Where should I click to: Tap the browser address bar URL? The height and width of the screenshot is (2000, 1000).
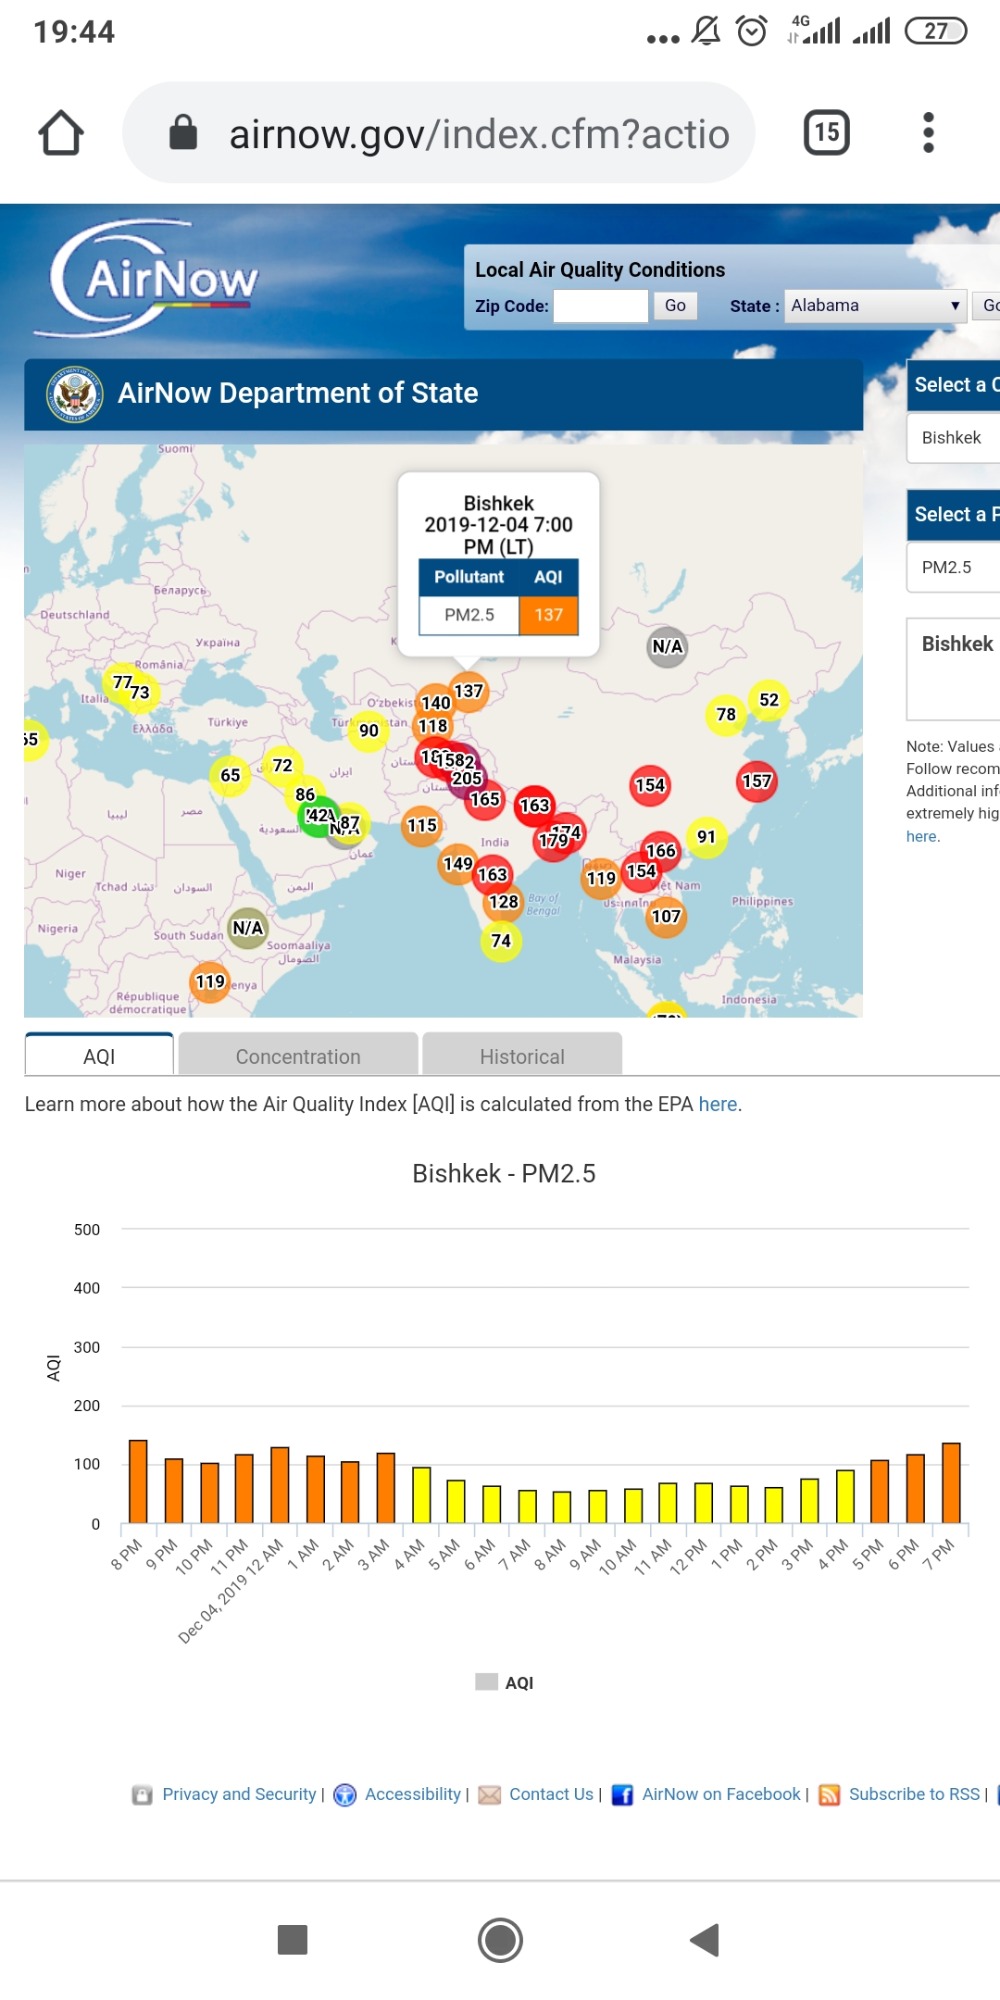pos(478,133)
